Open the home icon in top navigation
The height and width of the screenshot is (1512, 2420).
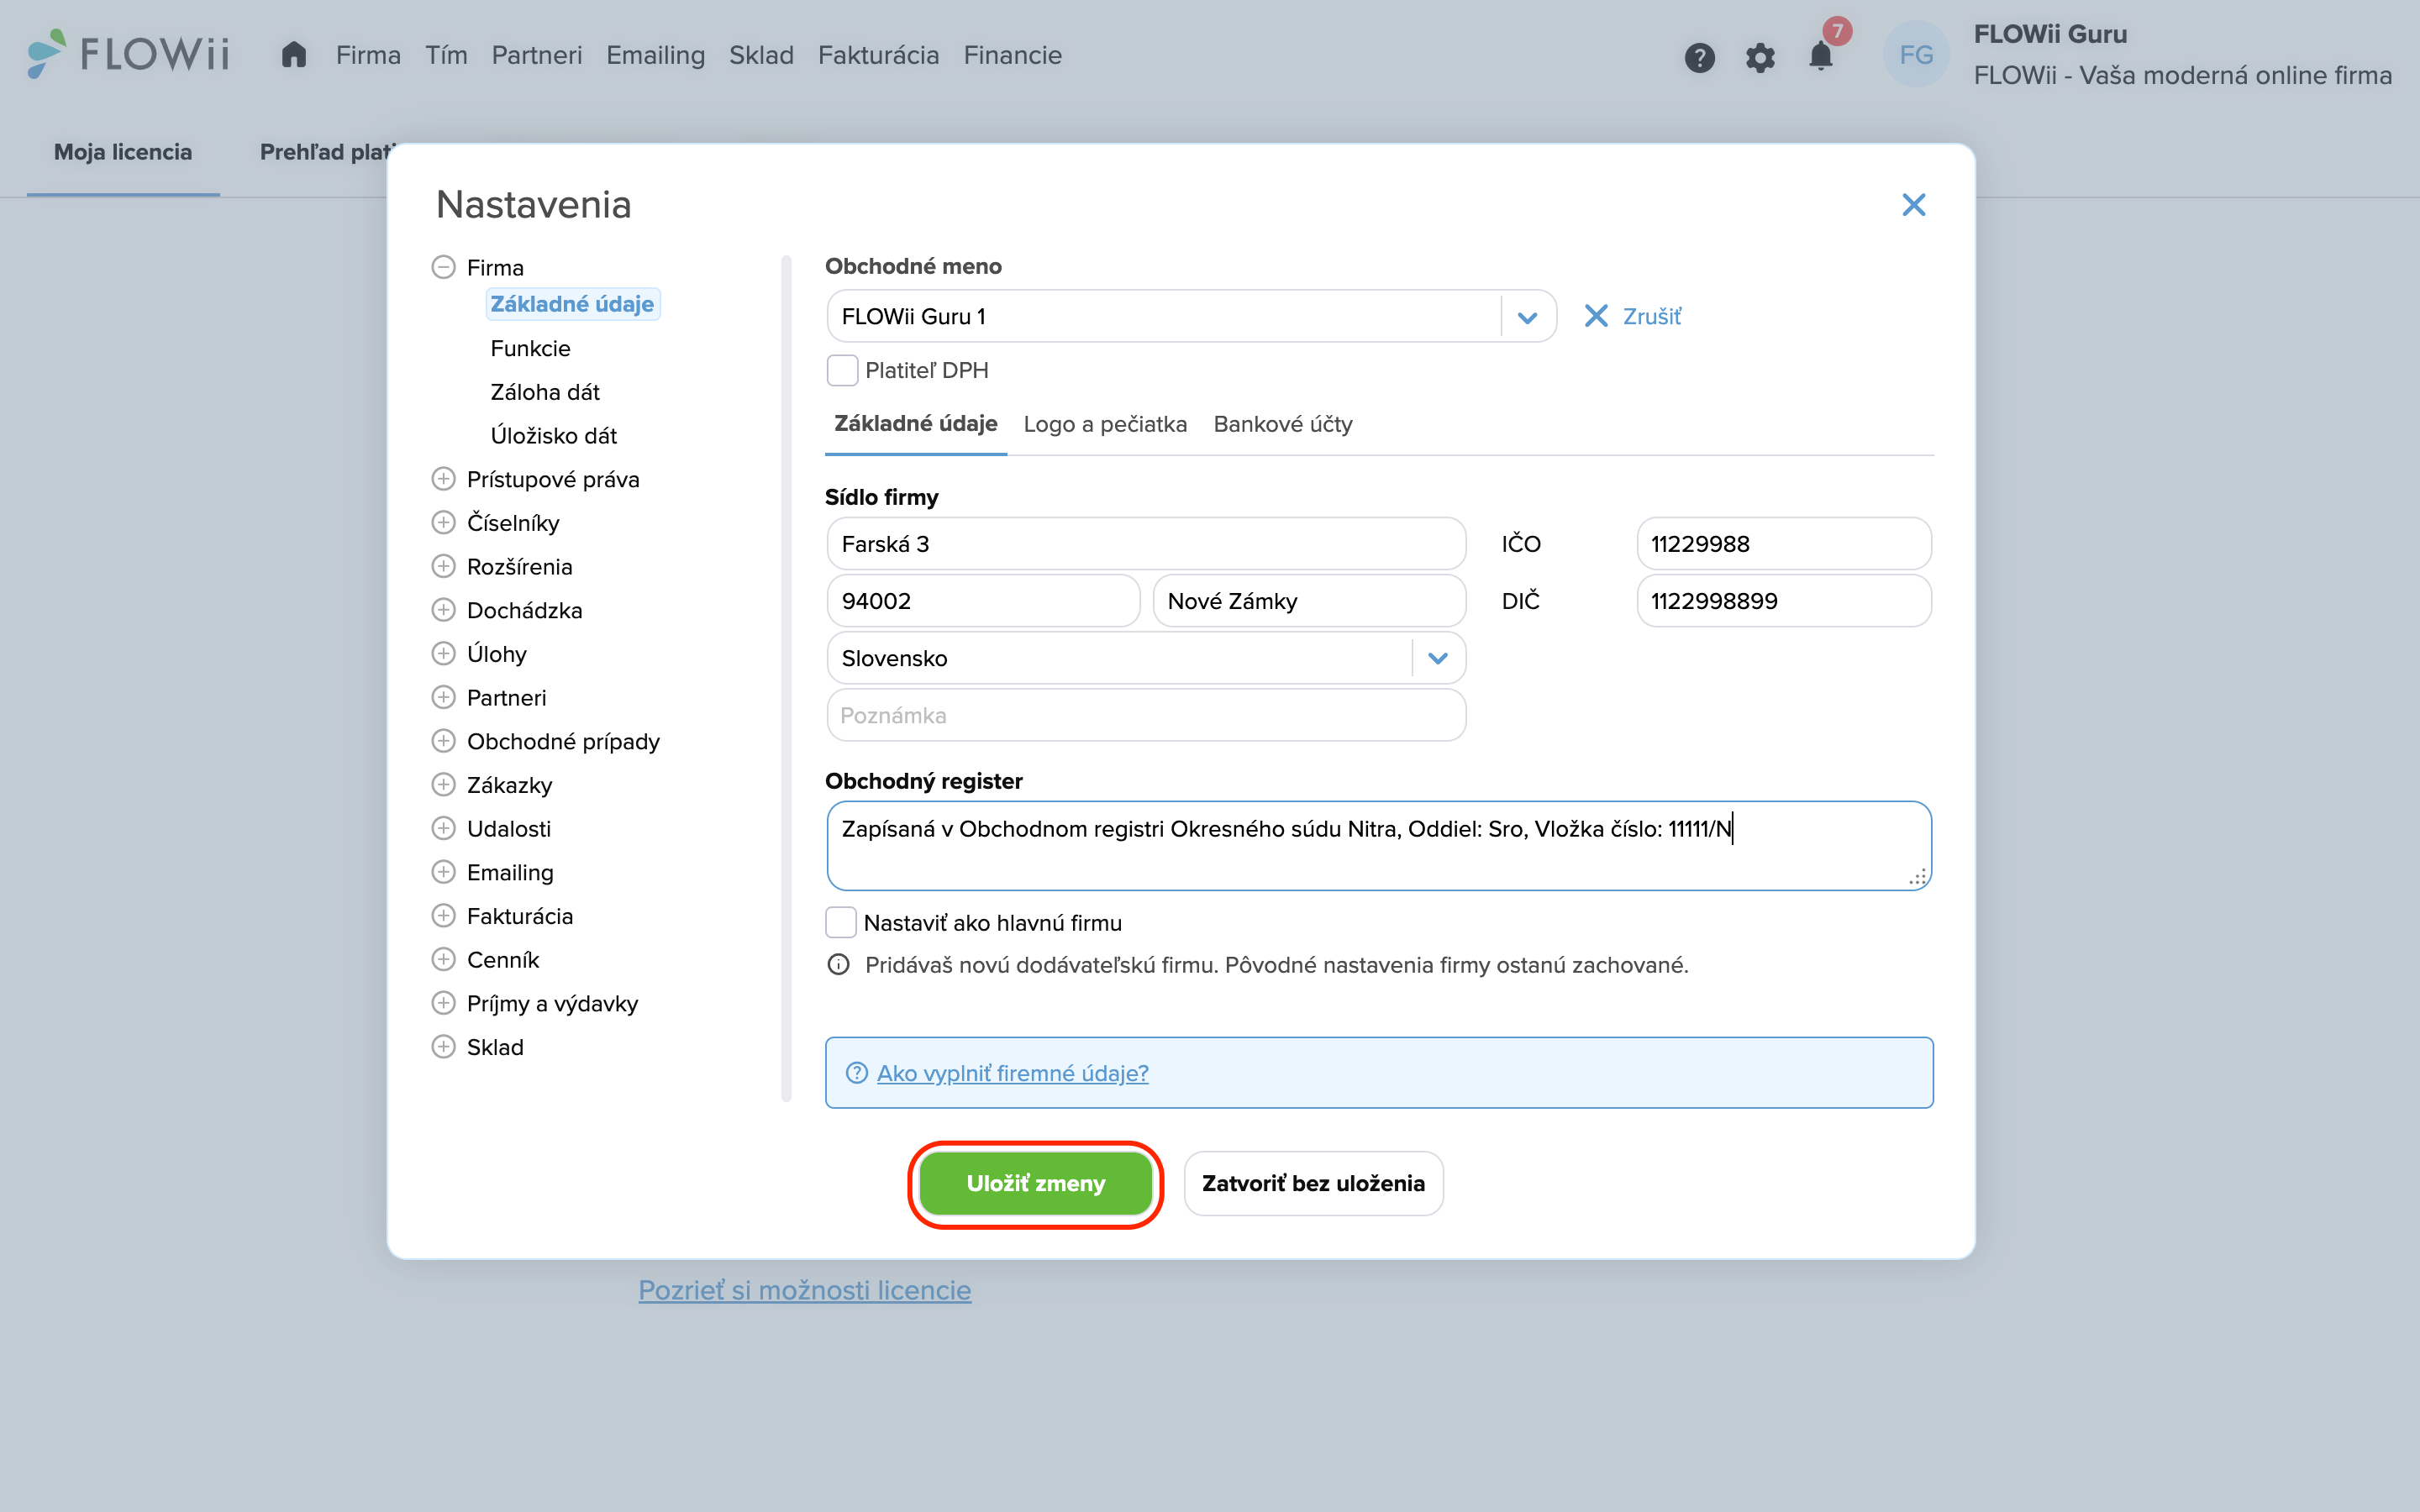293,55
